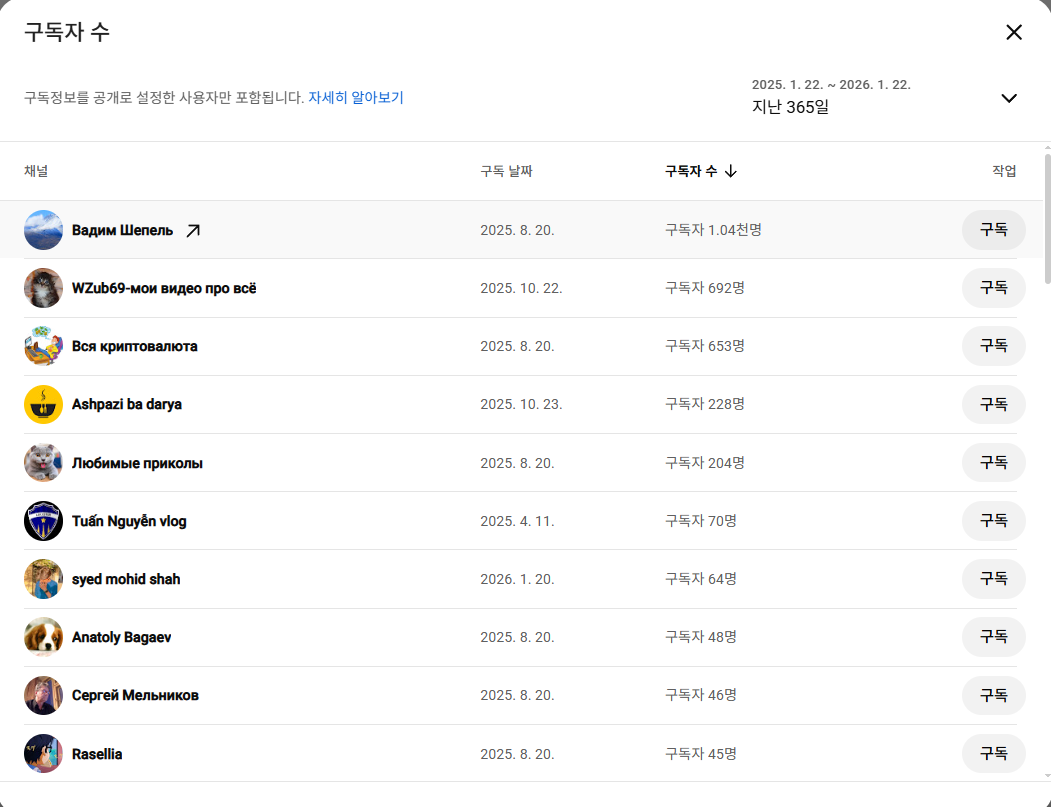
Task: Subscribe to WZub69 channel
Action: (x=993, y=287)
